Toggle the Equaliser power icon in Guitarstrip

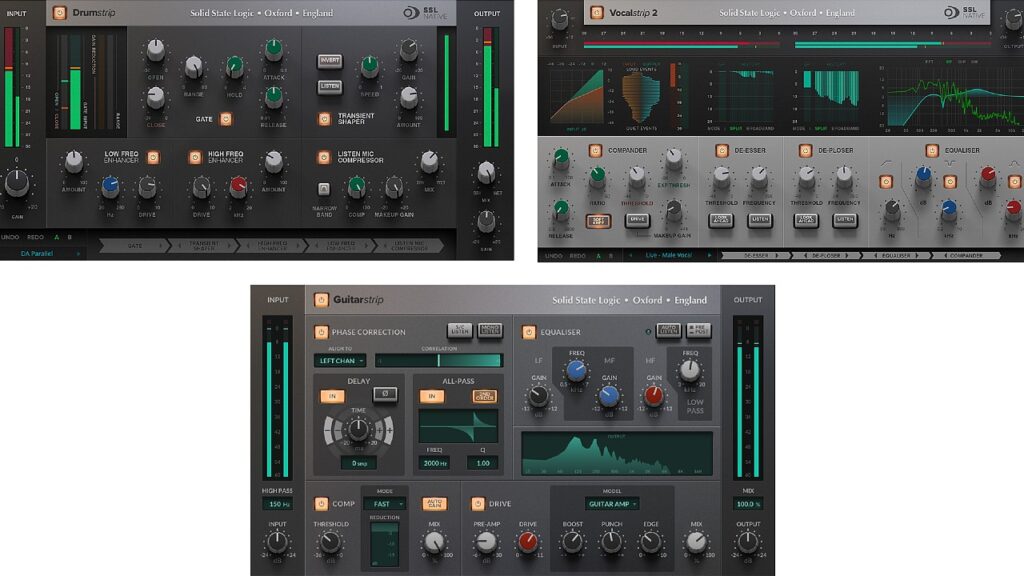(528, 333)
